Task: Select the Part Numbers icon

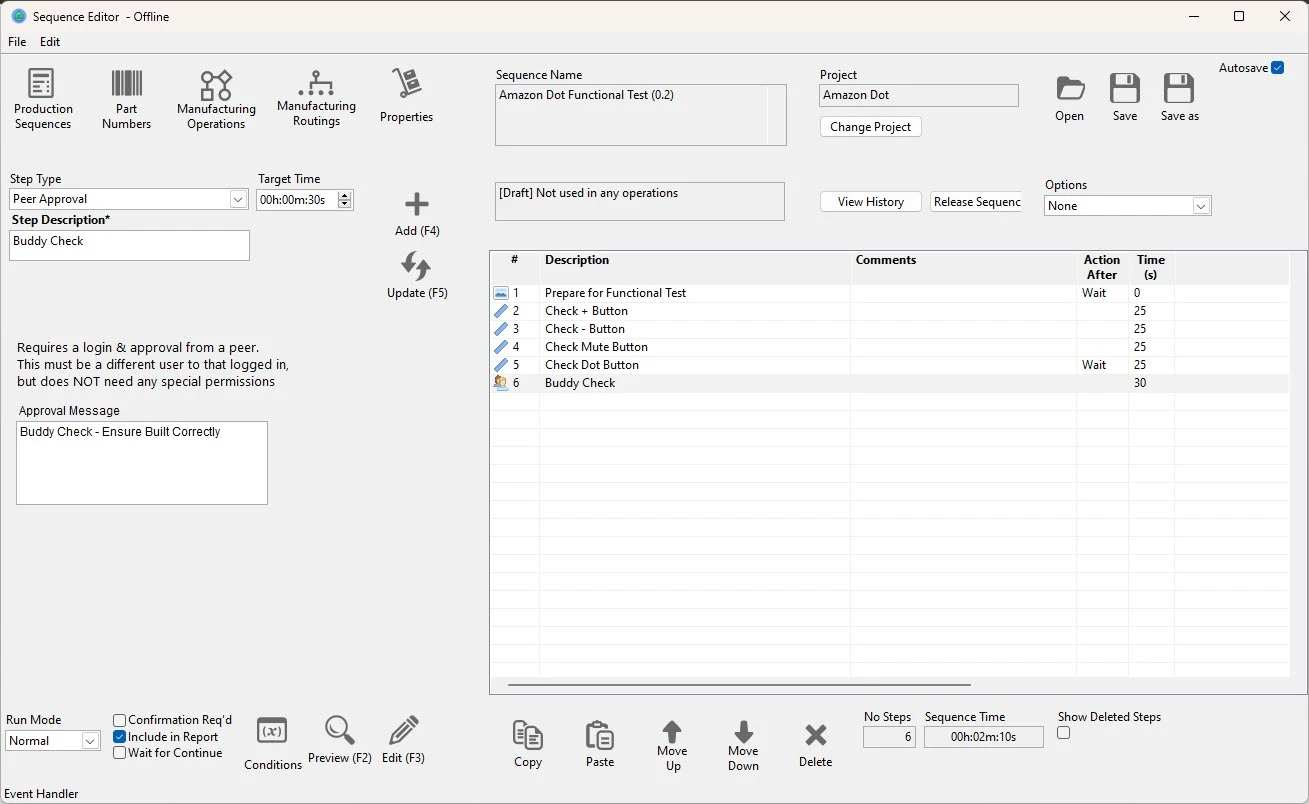Action: 126,97
